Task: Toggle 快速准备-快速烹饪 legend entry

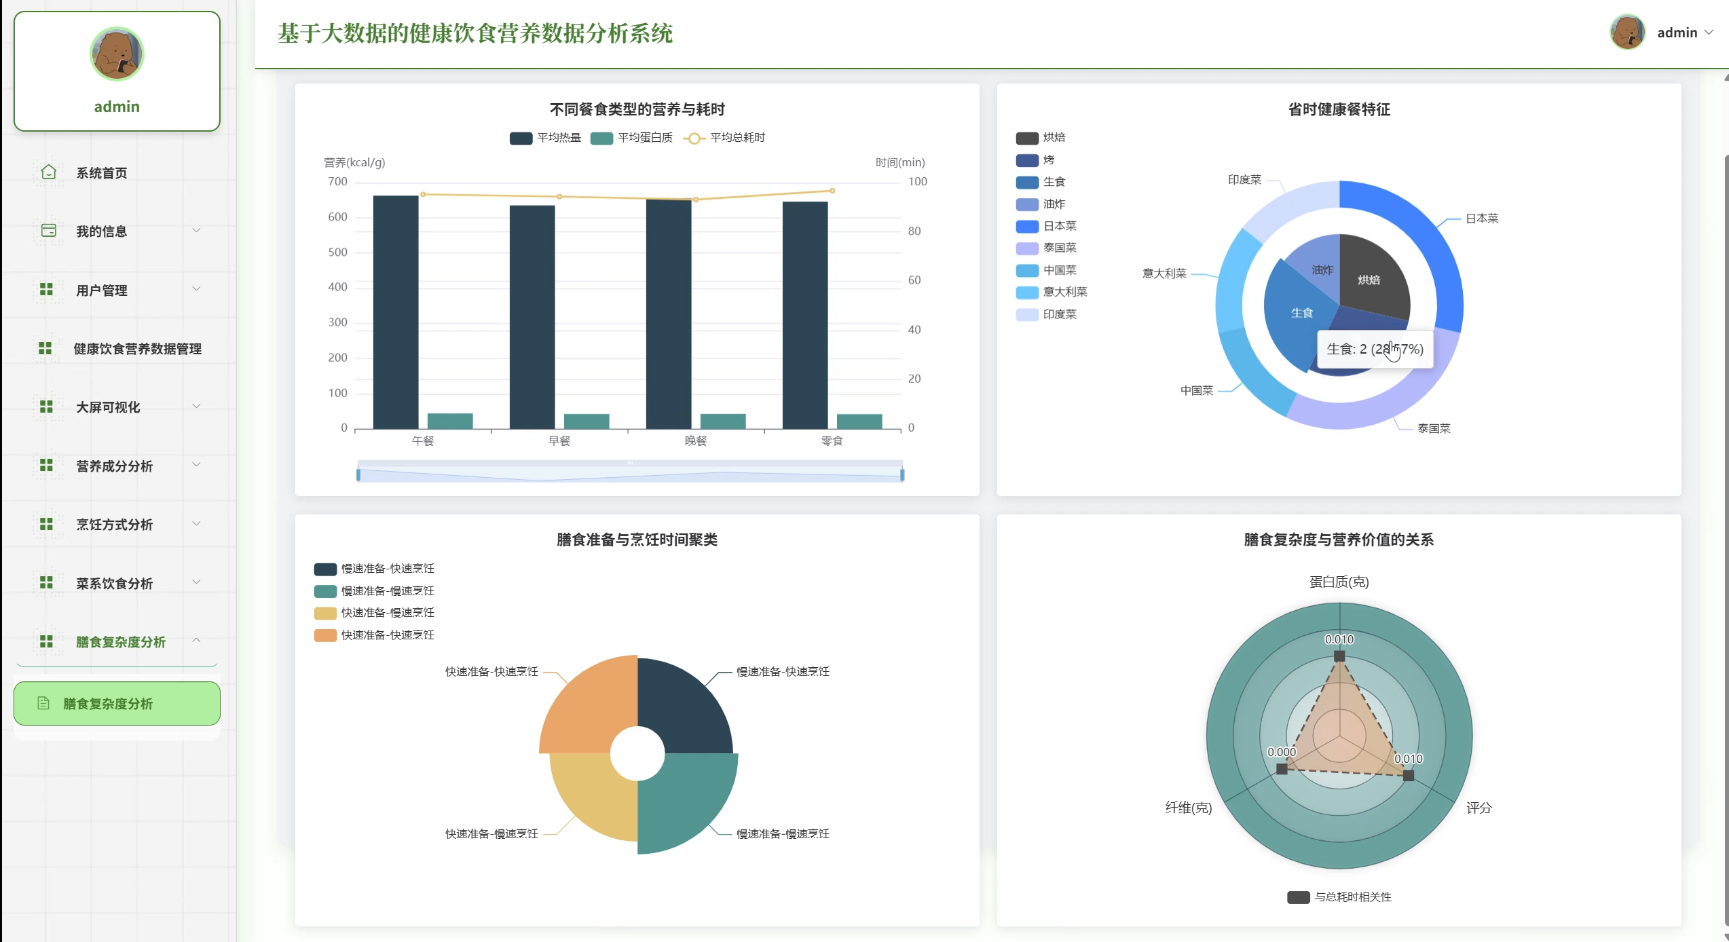Action: pyautogui.click(x=374, y=635)
